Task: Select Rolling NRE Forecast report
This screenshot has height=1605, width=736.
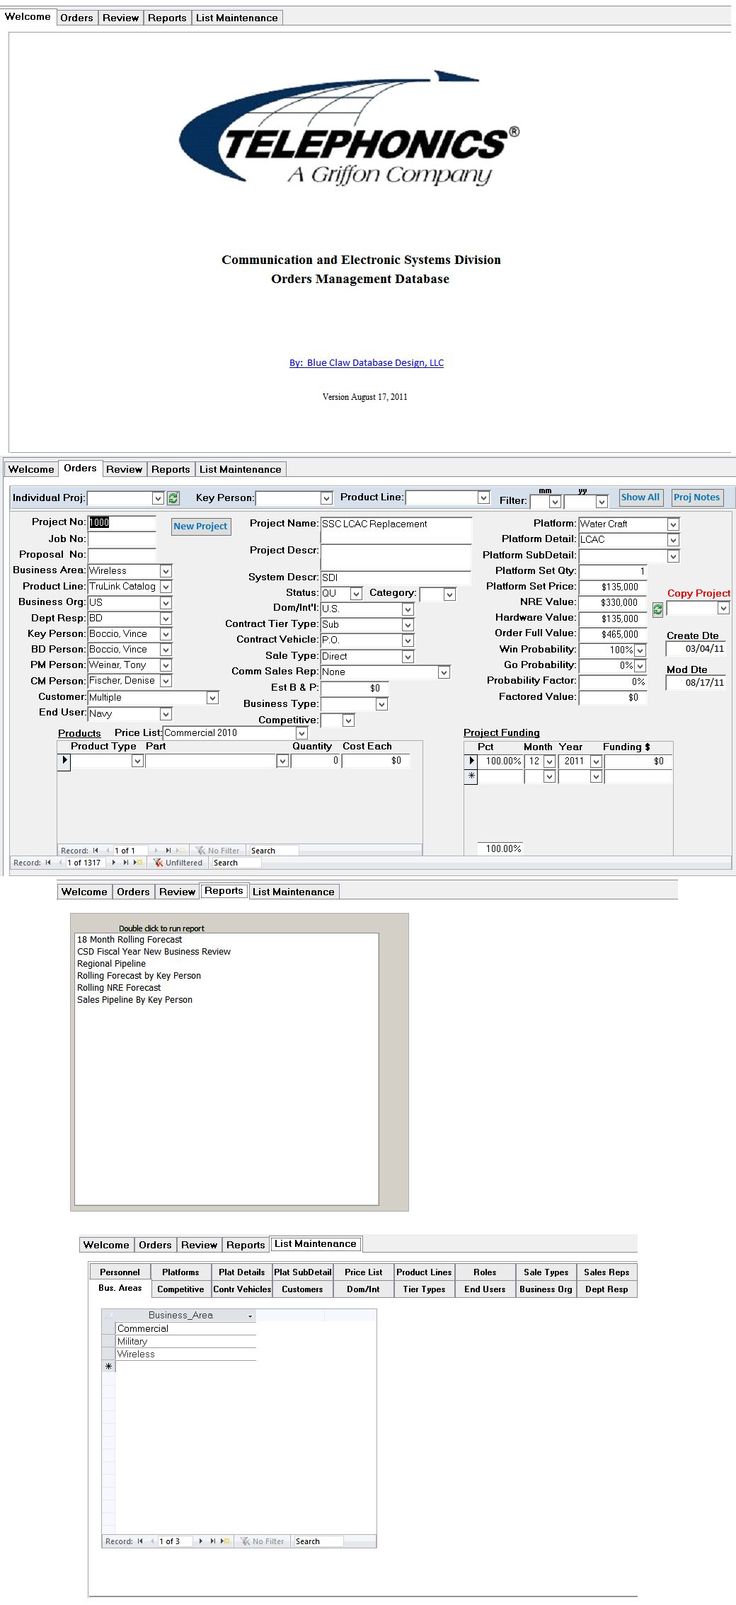Action: (119, 988)
